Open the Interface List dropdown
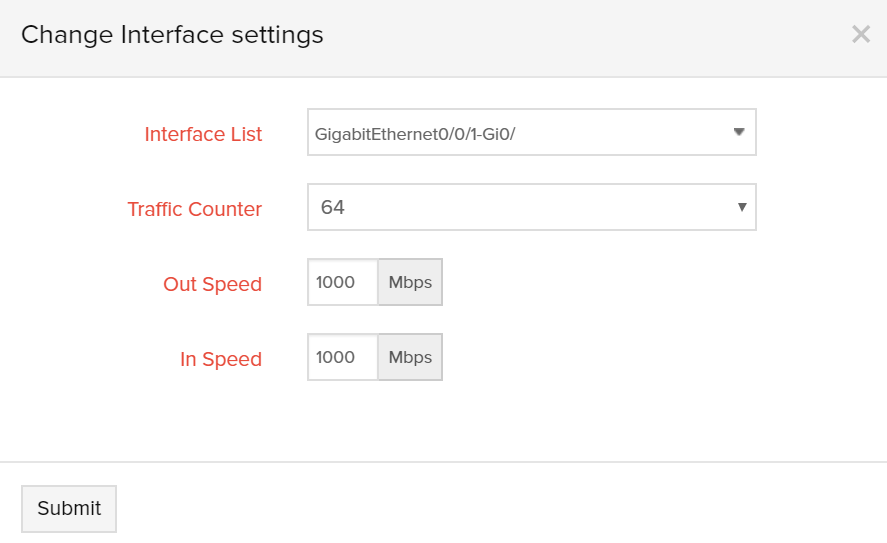The width and height of the screenshot is (887, 543). click(530, 132)
